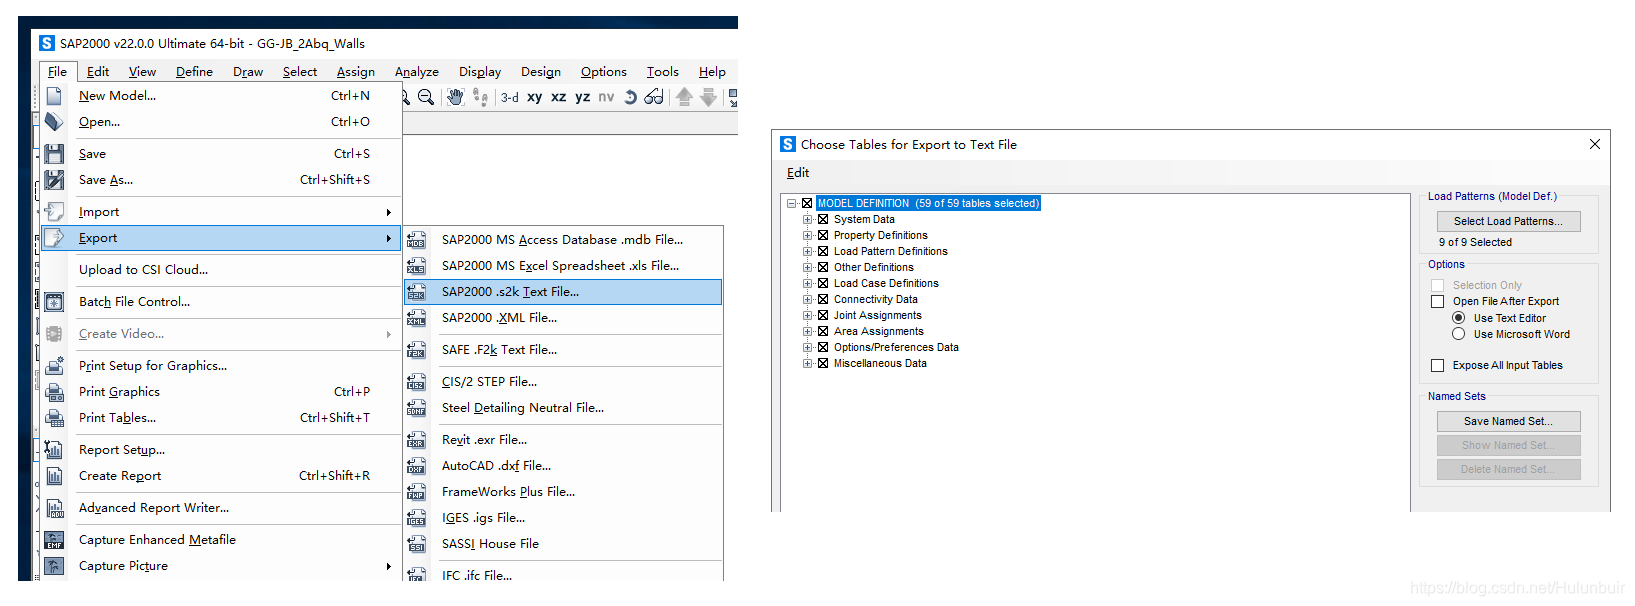Click Select Load Patterns button

(1508, 221)
